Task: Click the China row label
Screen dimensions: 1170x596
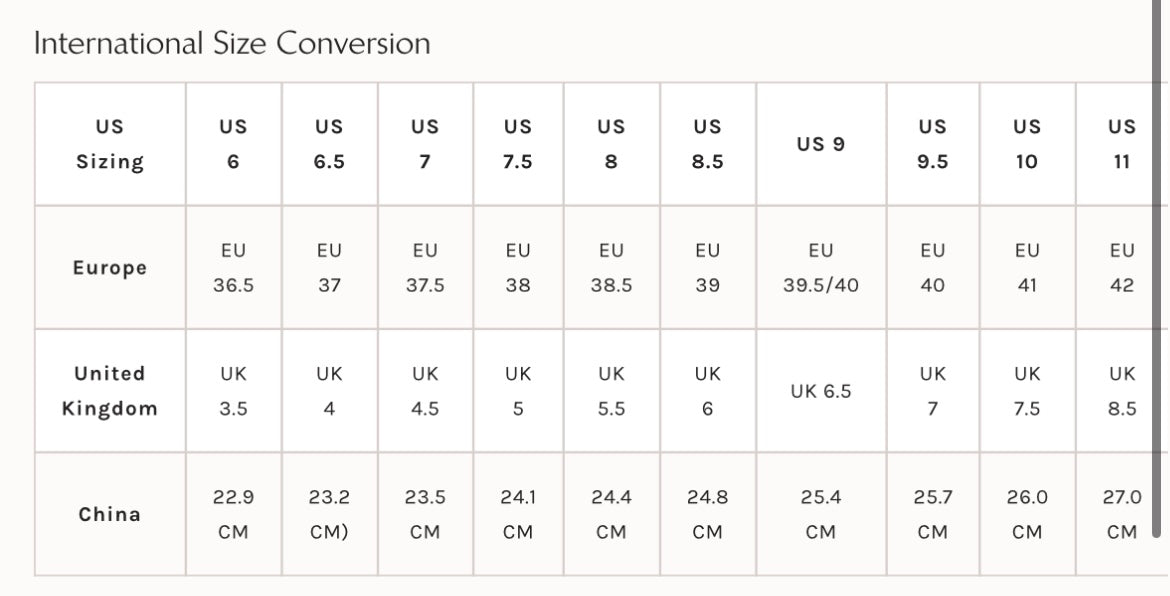Action: point(110,514)
